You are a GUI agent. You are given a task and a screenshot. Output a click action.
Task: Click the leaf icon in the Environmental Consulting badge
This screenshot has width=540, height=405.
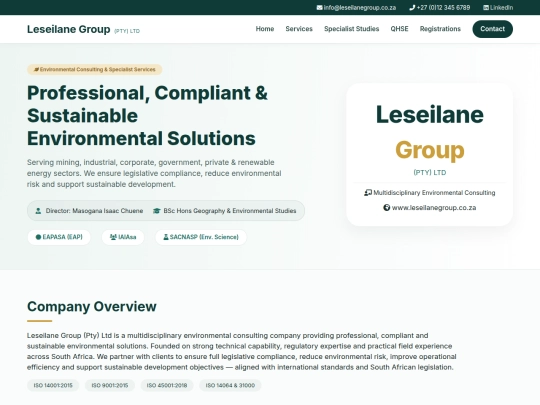click(36, 70)
